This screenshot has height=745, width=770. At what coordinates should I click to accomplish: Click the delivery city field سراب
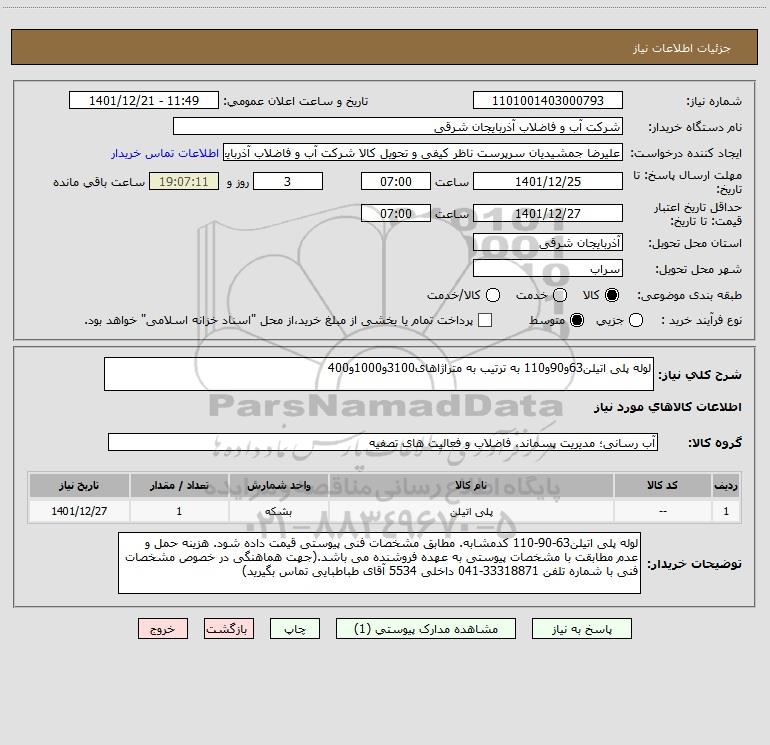click(548, 269)
